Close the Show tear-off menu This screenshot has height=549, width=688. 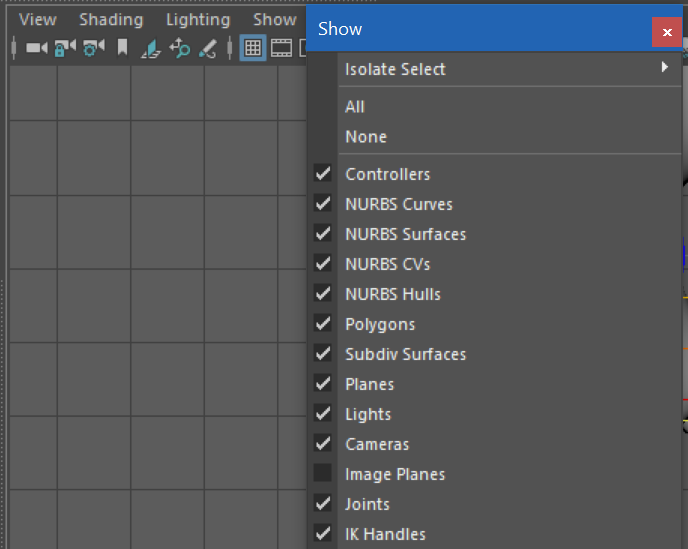tap(667, 32)
